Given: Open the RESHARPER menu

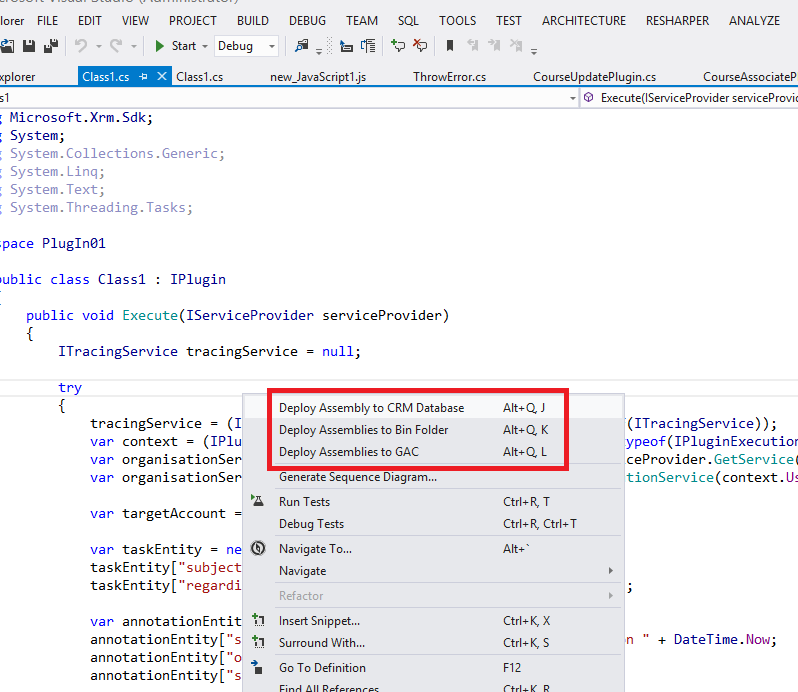Looking at the screenshot, I should coord(678,20).
